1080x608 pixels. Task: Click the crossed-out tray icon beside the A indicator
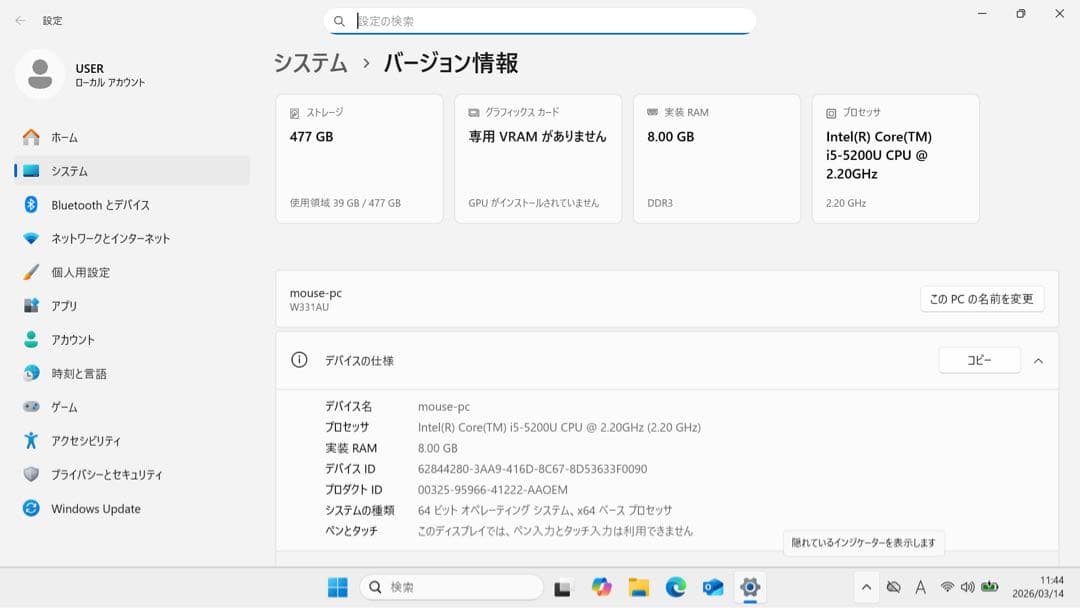[893, 587]
